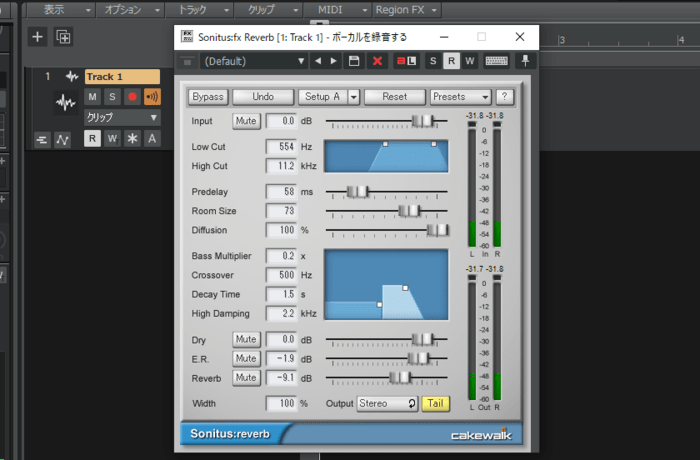Viewport: 700px width, 460px height.
Task: Solo Track 1 with the S button
Action: click(x=112, y=96)
